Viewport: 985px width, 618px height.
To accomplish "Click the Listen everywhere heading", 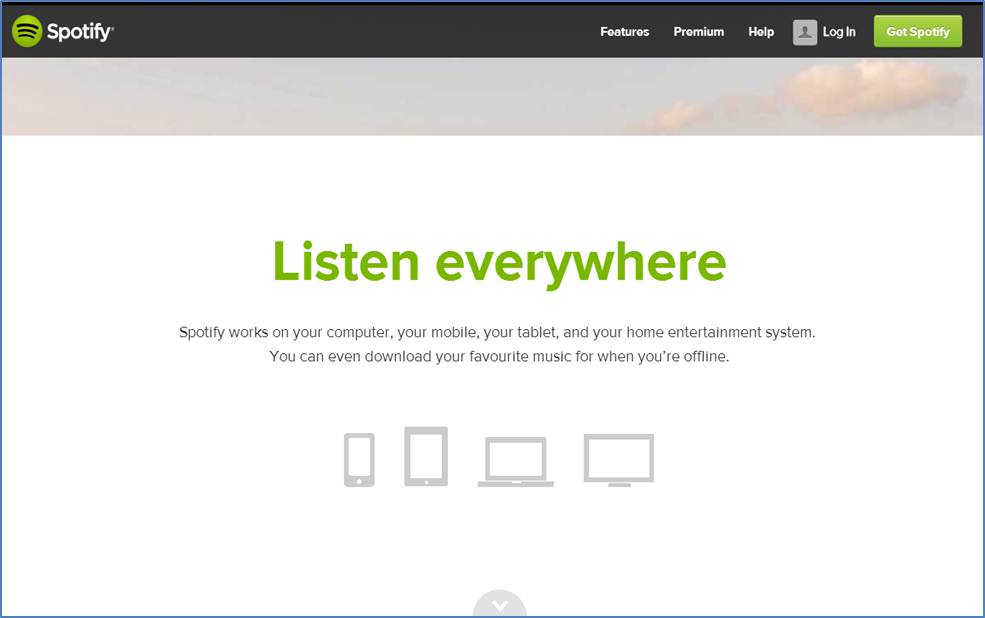I will [497, 262].
